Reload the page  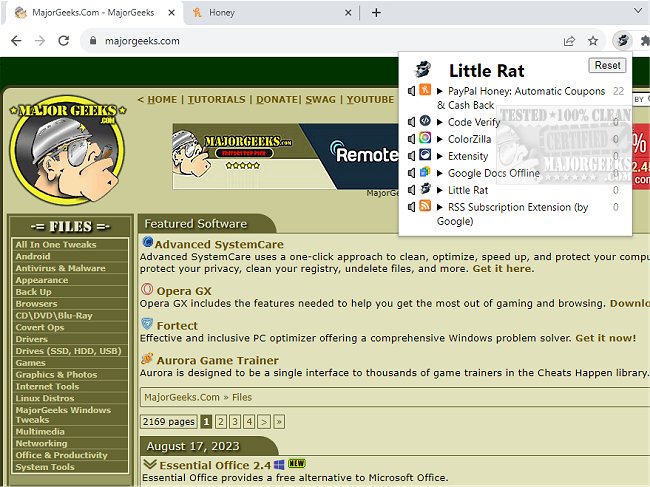pos(63,41)
